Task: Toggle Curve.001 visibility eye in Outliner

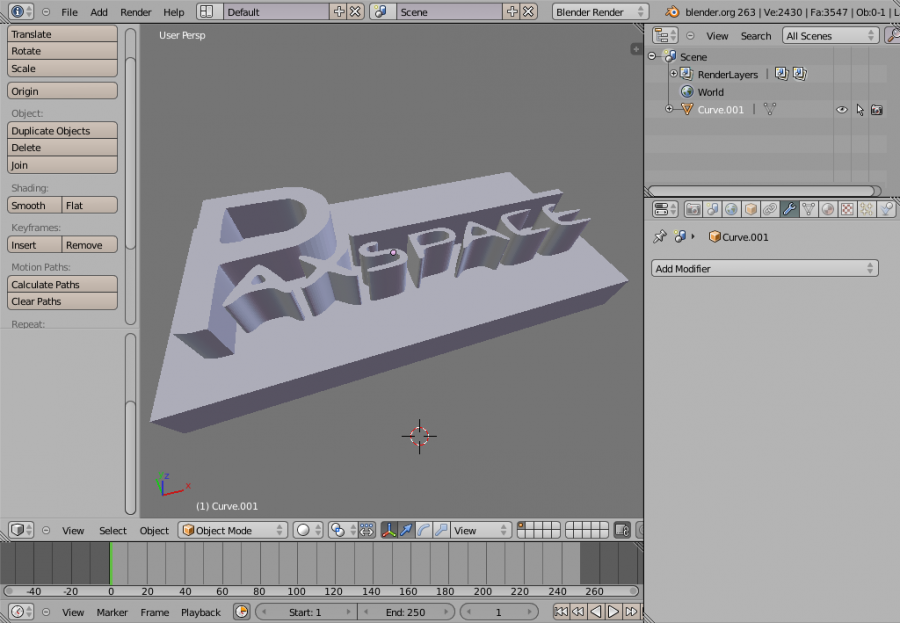Action: point(842,109)
